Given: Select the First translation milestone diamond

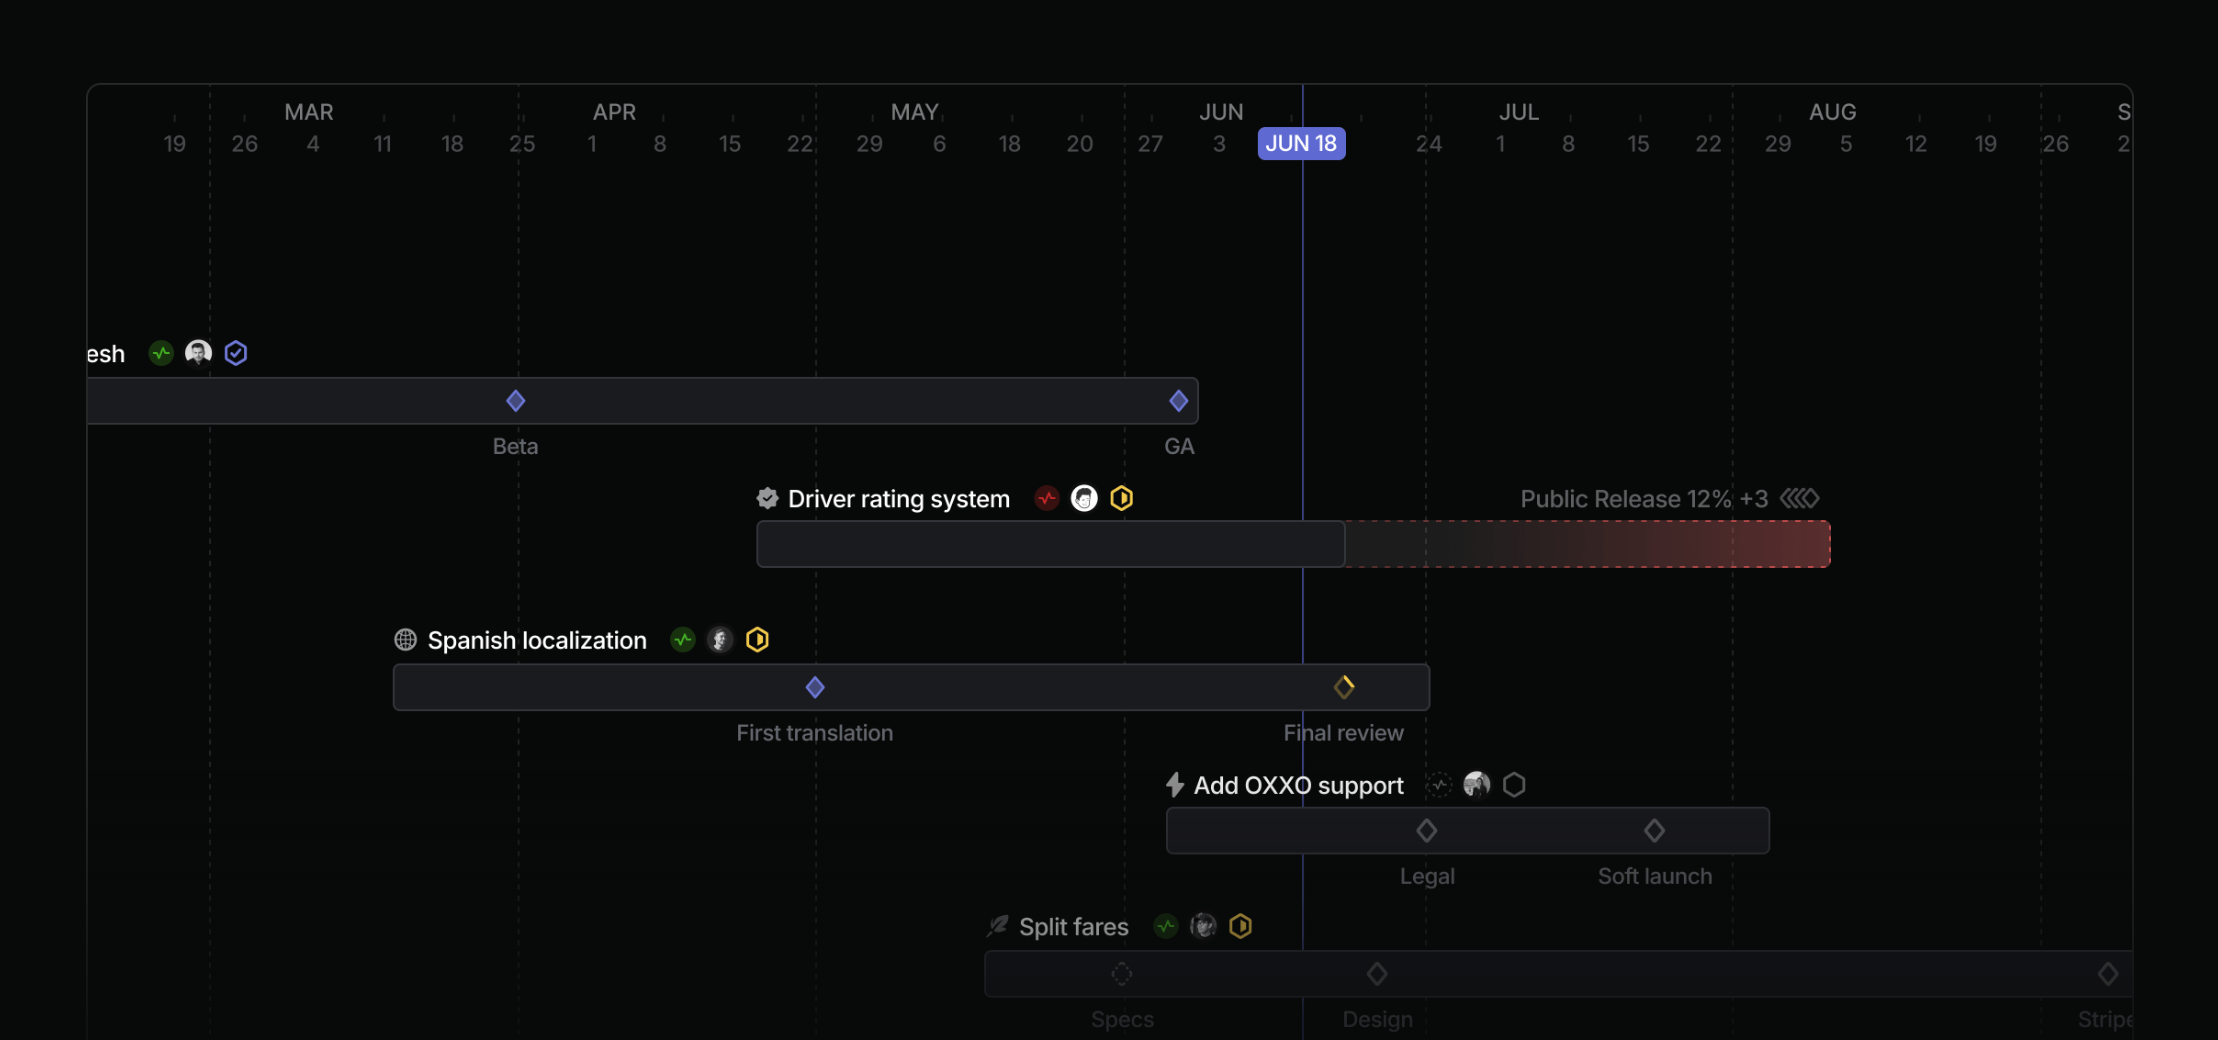Looking at the screenshot, I should [x=815, y=687].
